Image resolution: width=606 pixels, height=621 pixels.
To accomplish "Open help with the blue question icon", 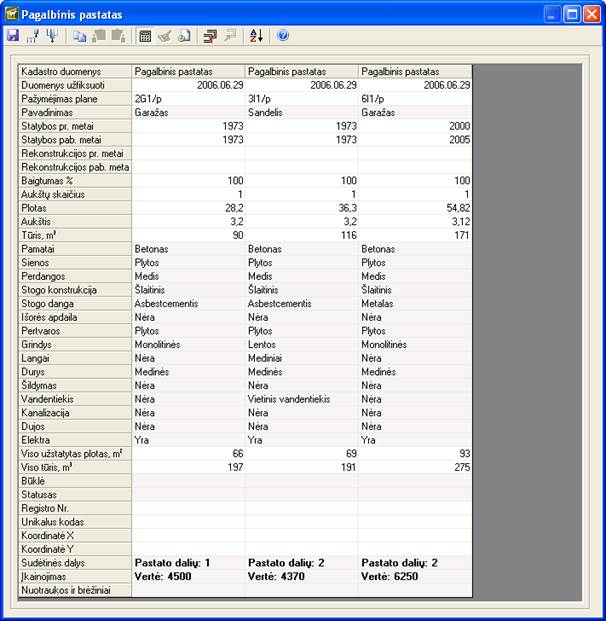I will (283, 36).
